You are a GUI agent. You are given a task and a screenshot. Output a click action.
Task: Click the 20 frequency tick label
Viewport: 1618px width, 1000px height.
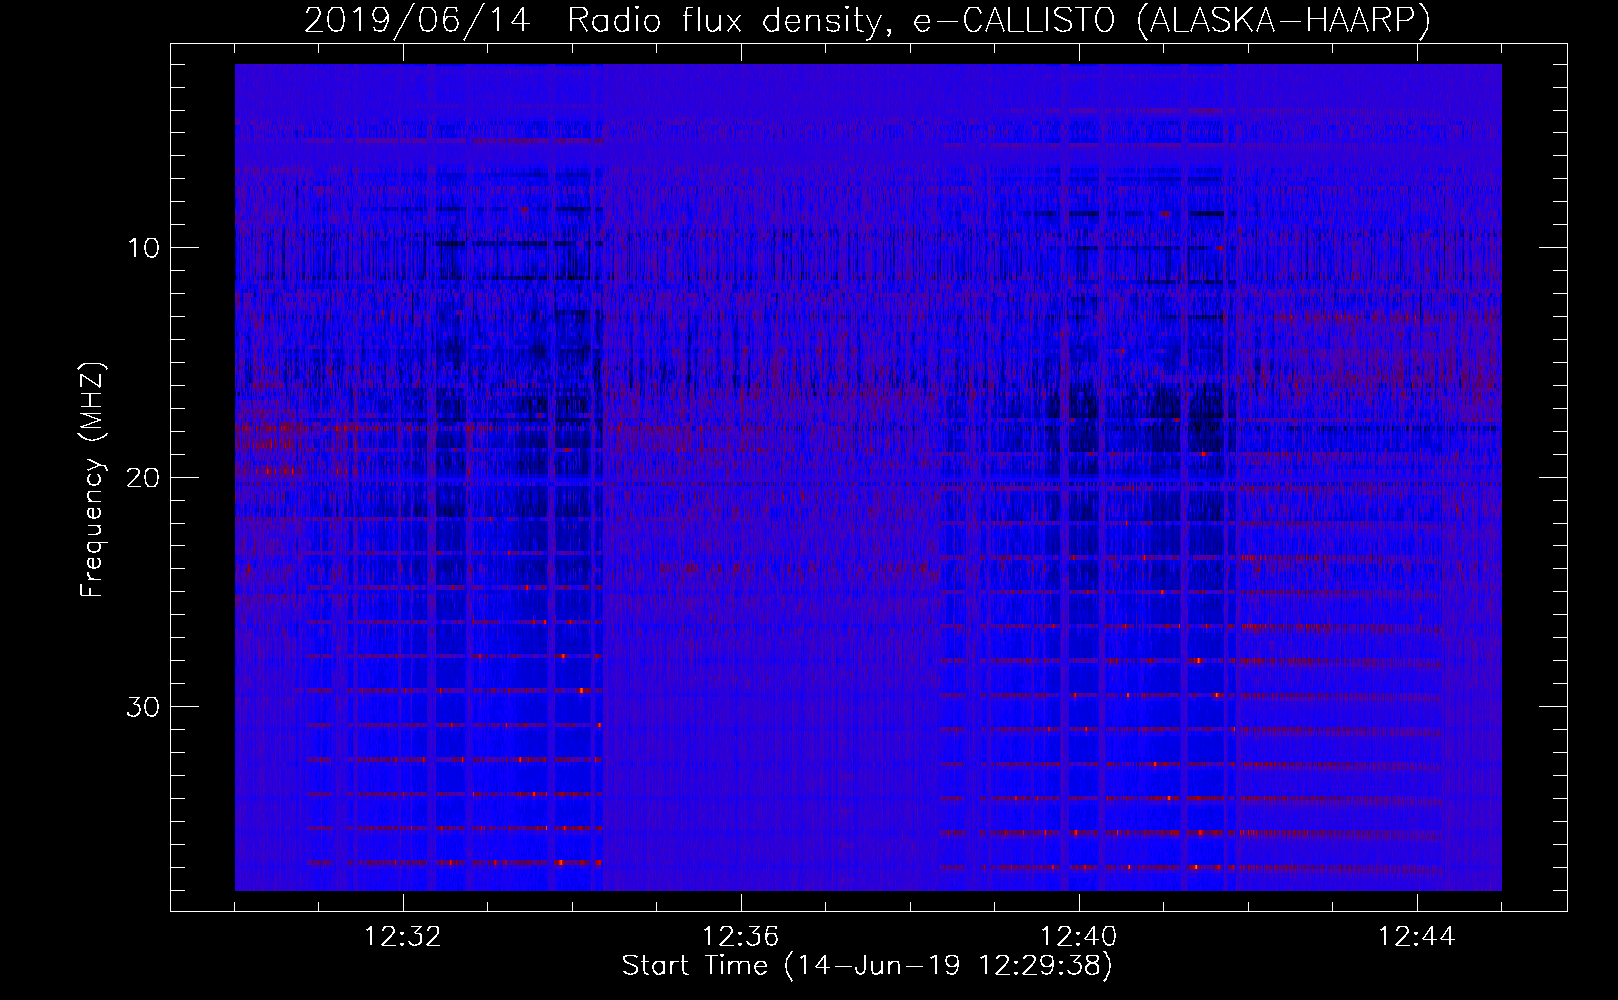pos(144,477)
